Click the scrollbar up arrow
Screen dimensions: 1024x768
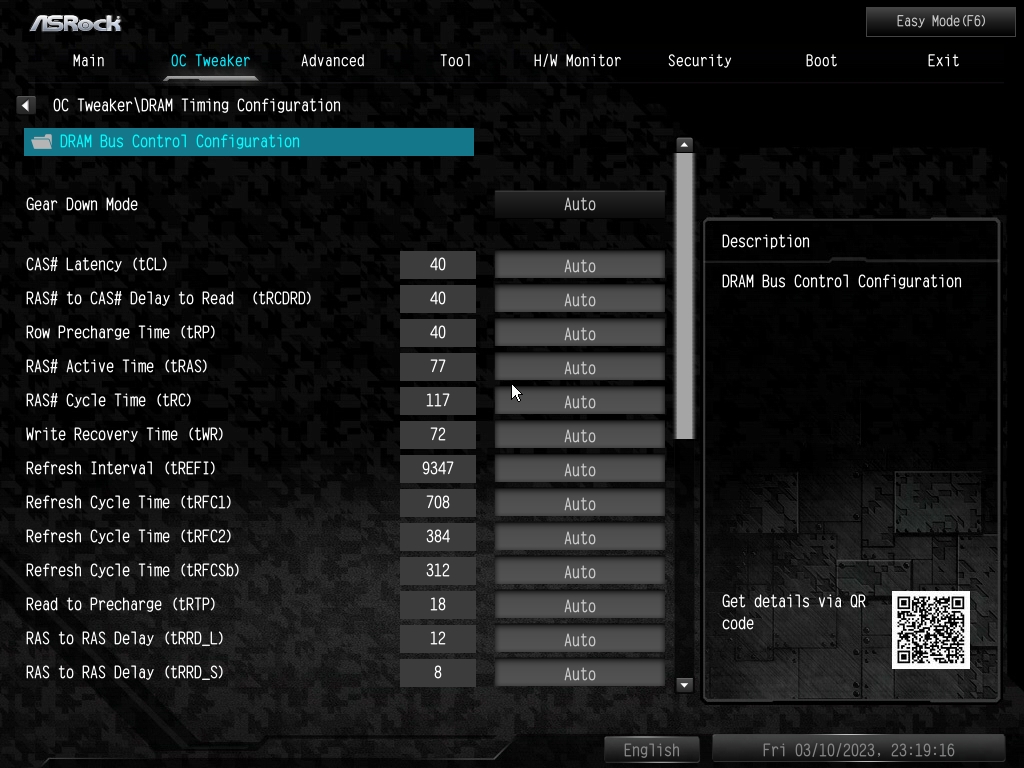click(684, 144)
